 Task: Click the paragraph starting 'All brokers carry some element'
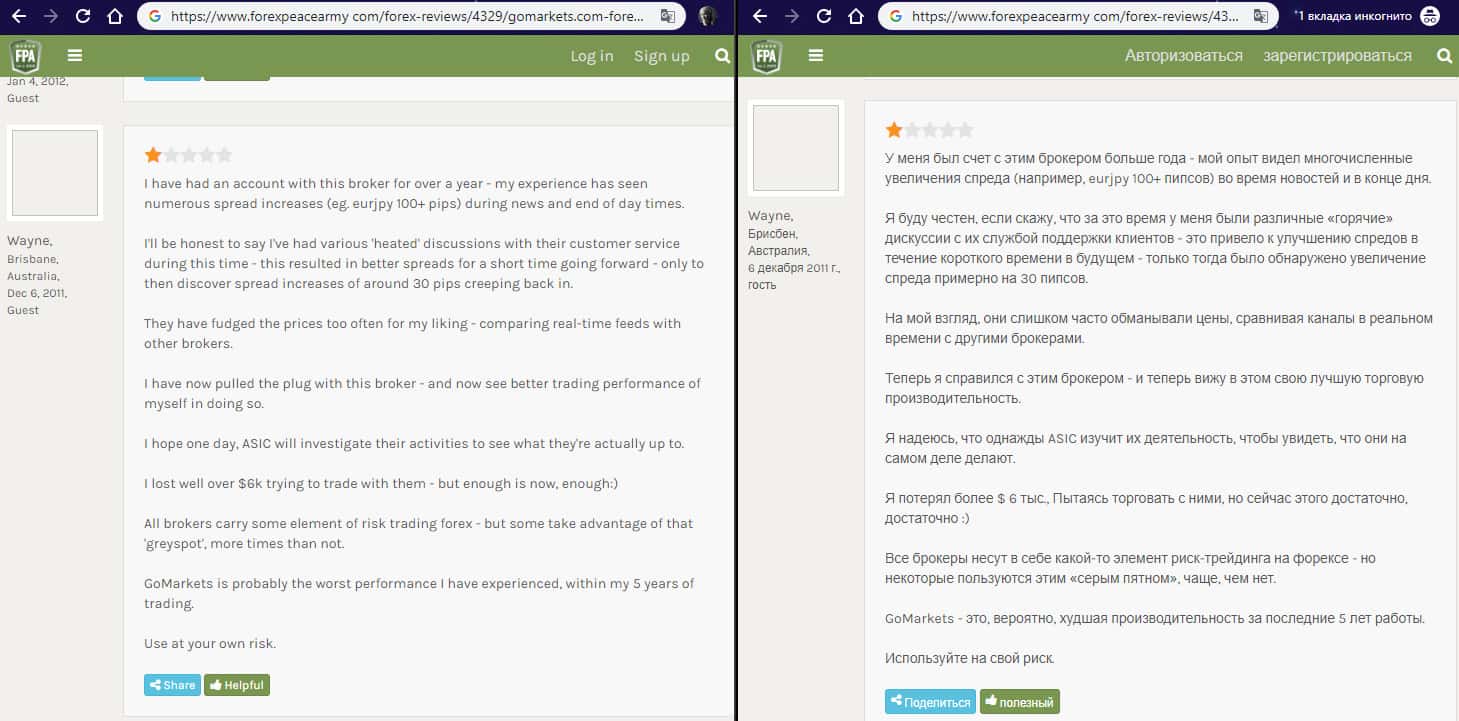(x=418, y=533)
